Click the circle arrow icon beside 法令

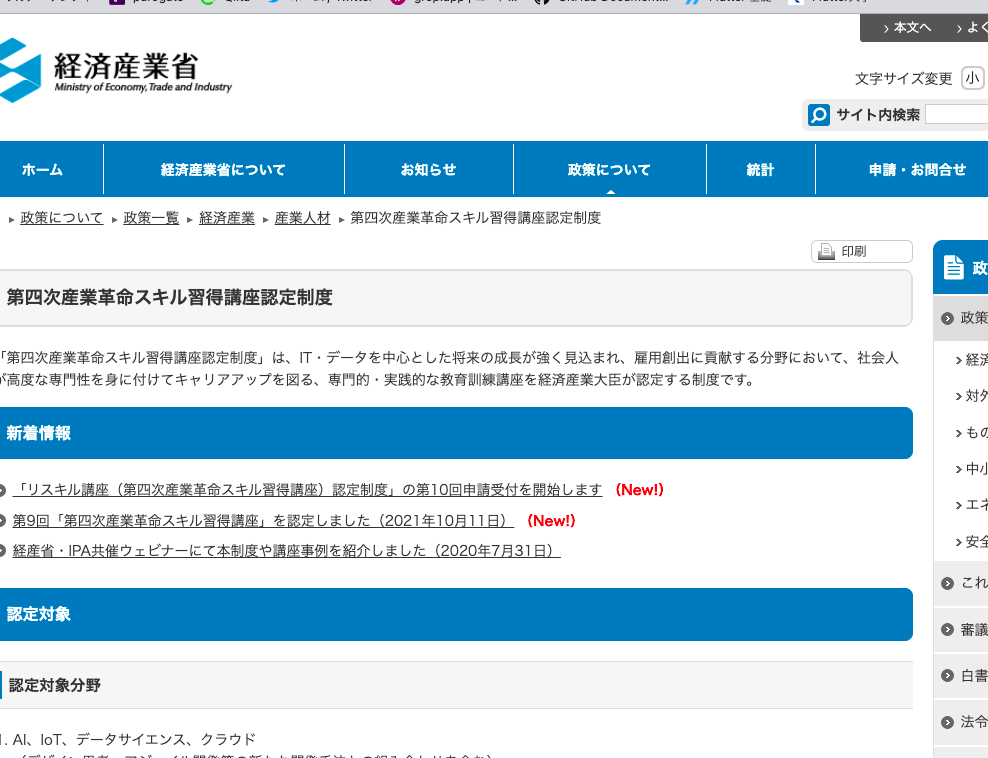click(x=947, y=722)
